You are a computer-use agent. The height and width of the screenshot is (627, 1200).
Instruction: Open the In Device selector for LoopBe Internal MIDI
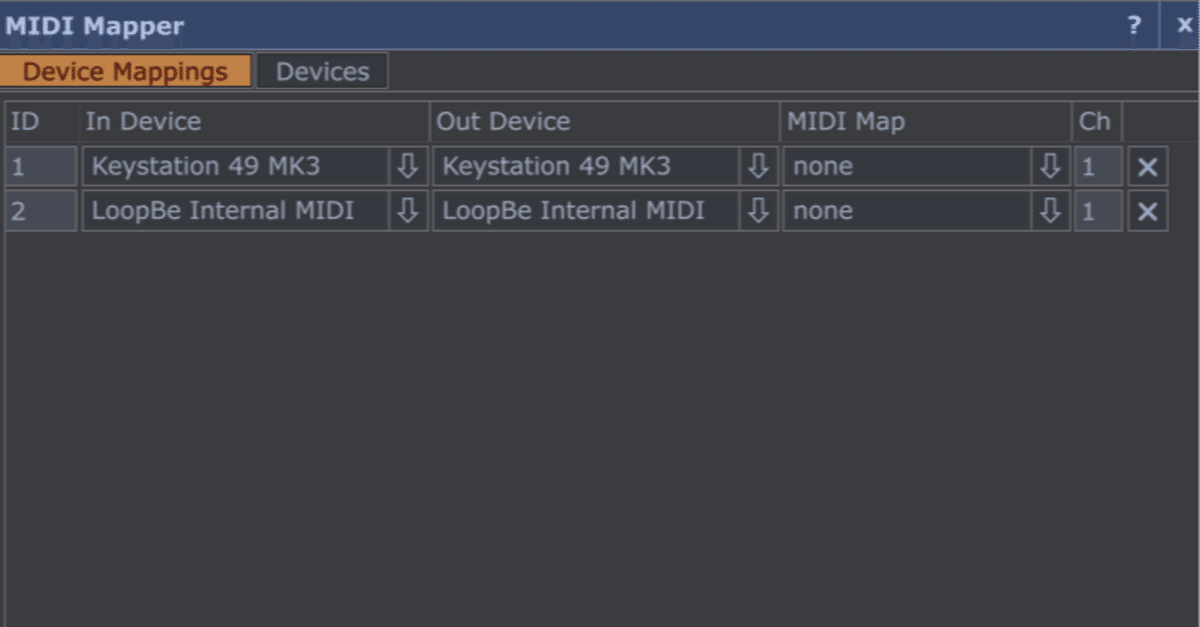pyautogui.click(x=407, y=211)
